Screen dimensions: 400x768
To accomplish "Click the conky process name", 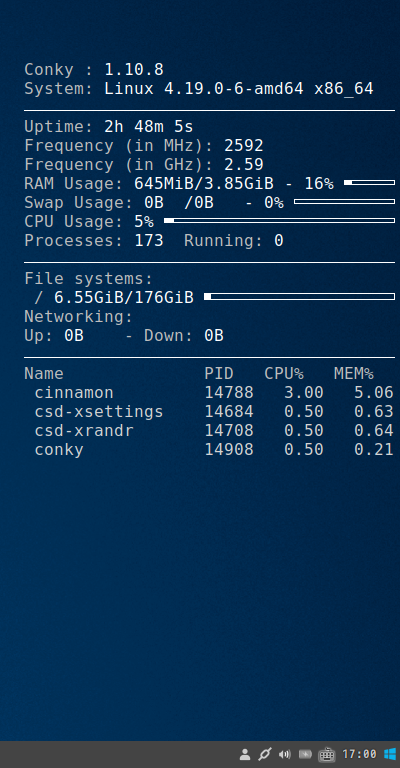I will [x=59, y=450].
